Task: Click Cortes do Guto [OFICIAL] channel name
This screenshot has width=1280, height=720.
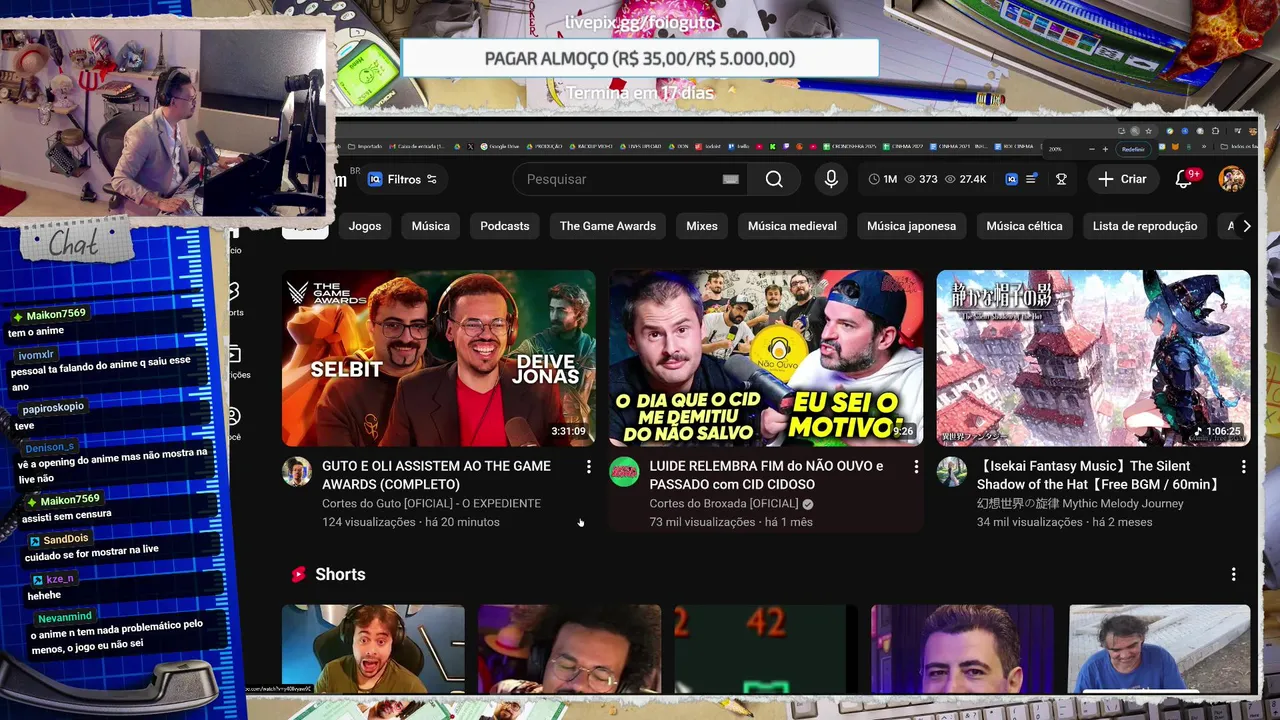Action: tap(431, 503)
